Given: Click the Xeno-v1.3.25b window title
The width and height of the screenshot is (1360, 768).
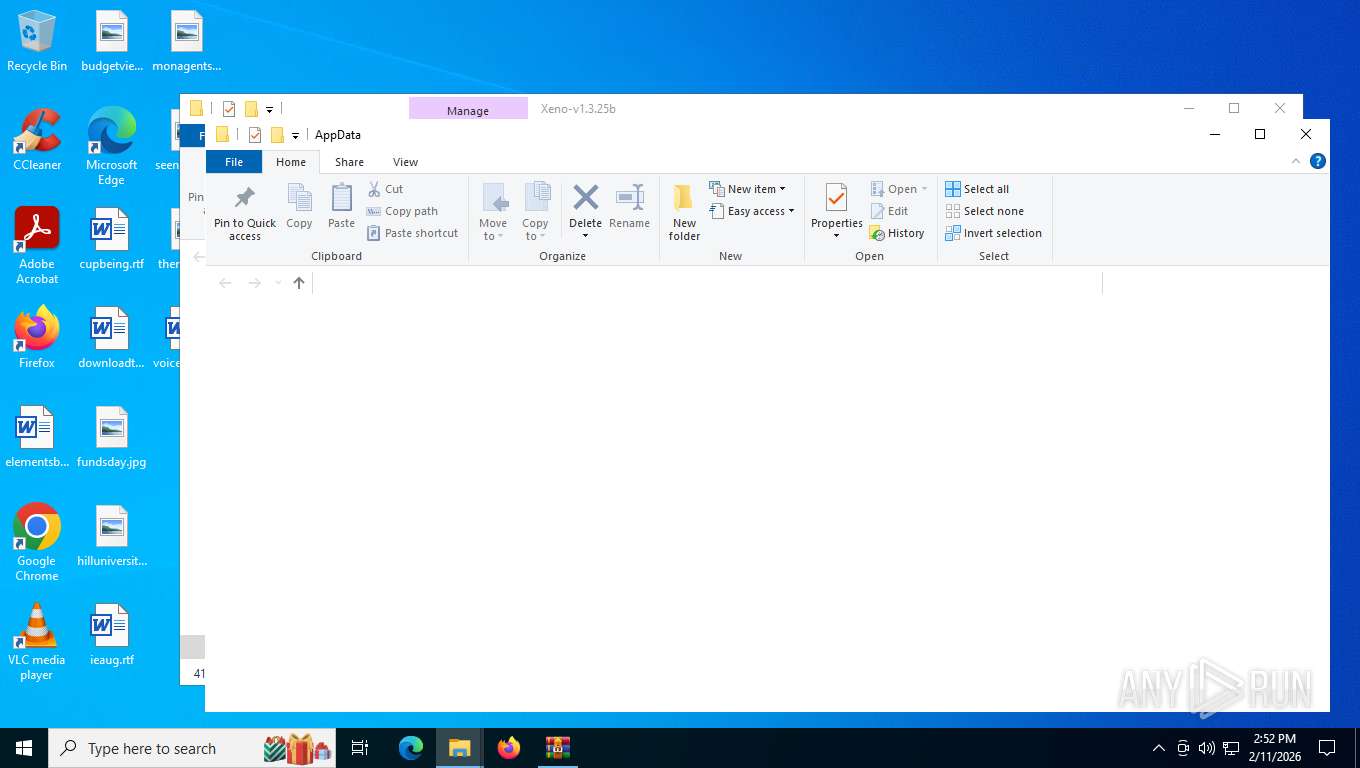Looking at the screenshot, I should pyautogui.click(x=578, y=109).
